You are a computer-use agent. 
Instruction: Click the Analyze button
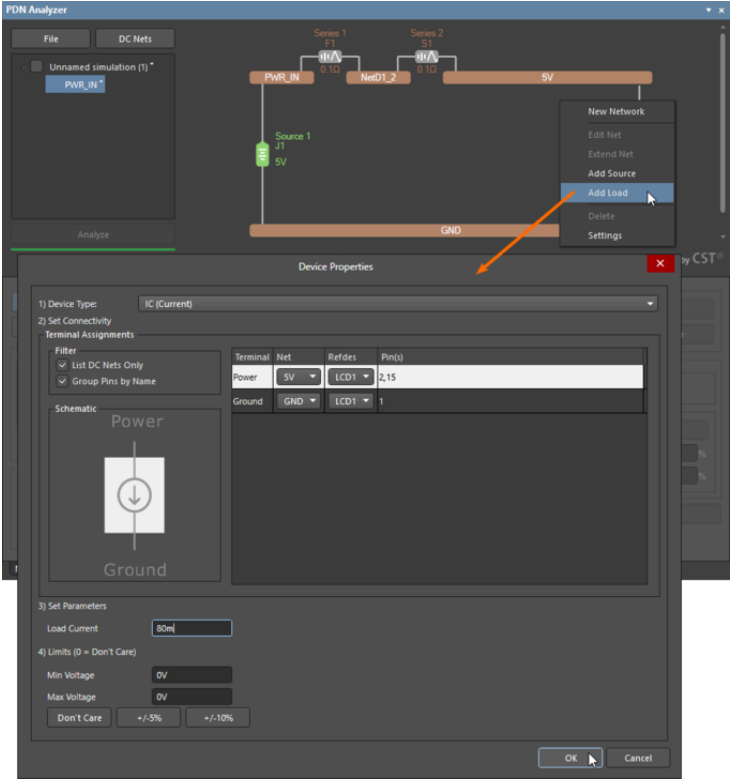click(93, 234)
